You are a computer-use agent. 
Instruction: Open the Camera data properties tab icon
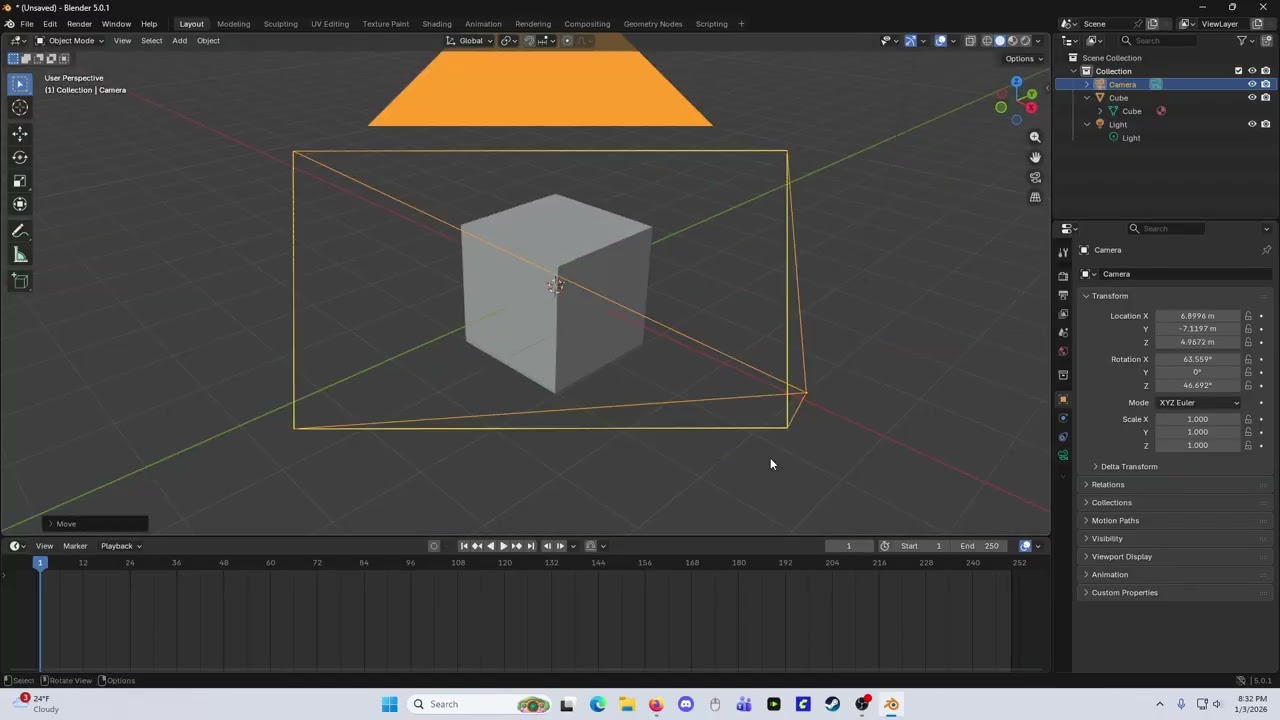1063,456
